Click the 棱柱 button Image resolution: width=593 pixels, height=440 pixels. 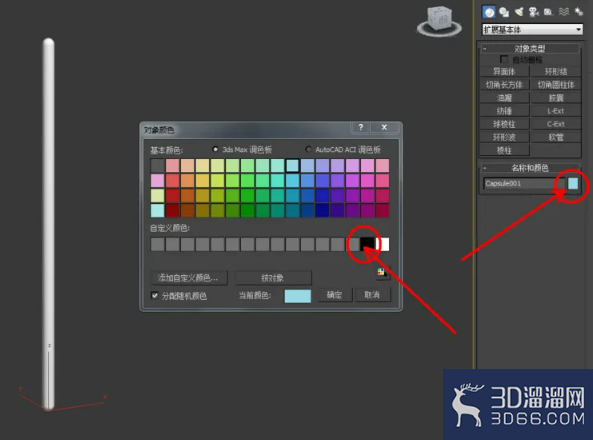[504, 150]
